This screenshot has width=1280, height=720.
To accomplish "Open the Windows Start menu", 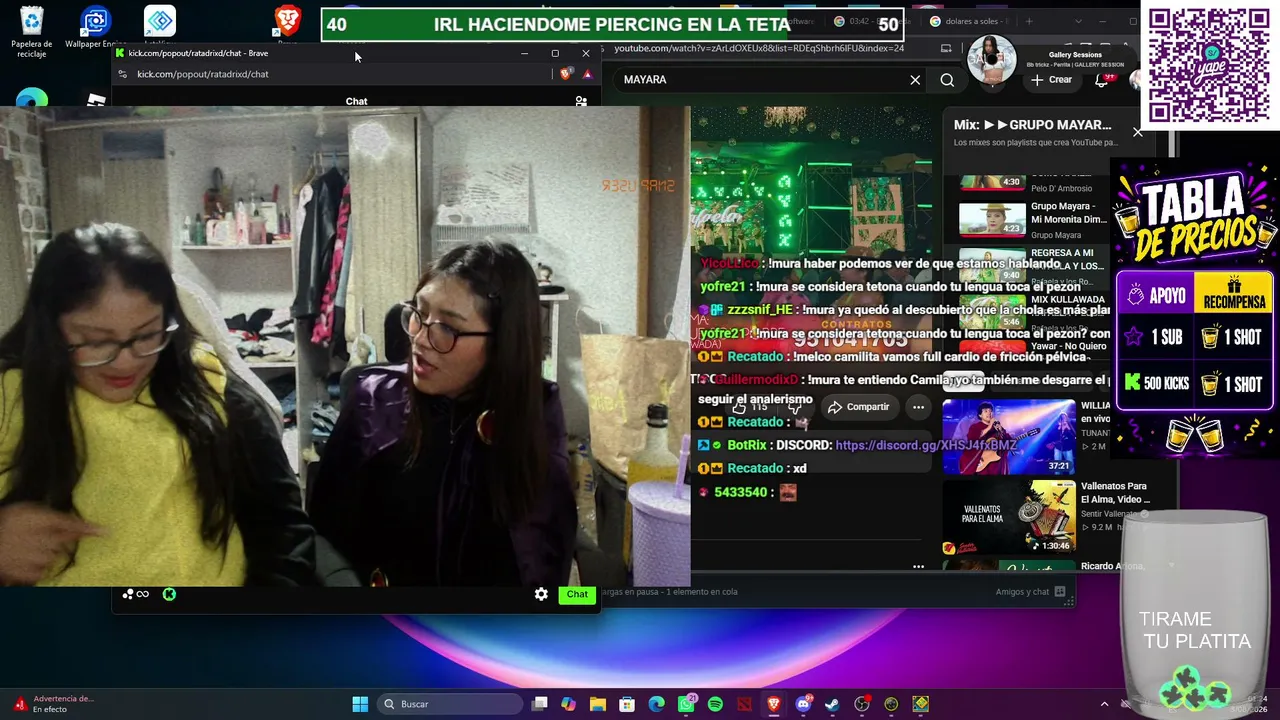I will pyautogui.click(x=360, y=704).
